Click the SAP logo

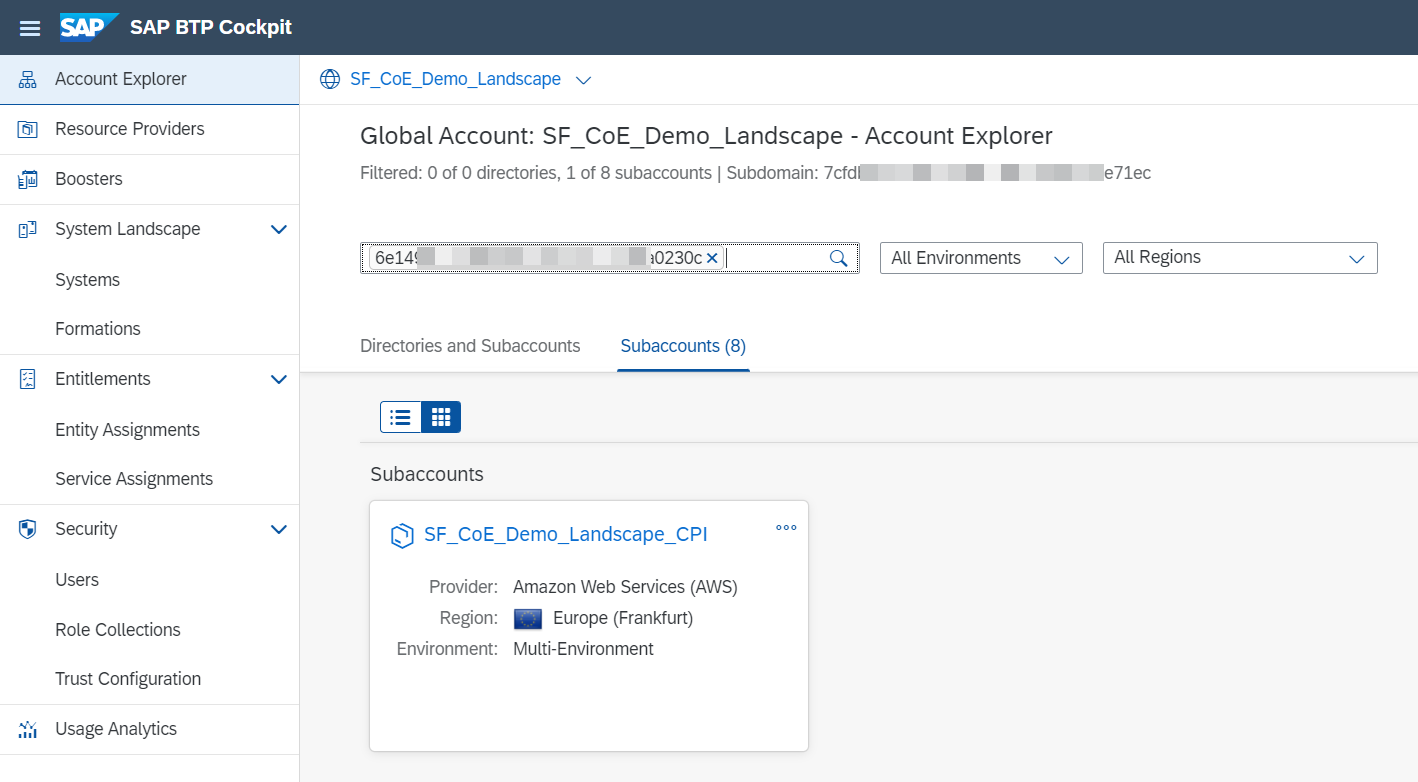click(x=89, y=27)
